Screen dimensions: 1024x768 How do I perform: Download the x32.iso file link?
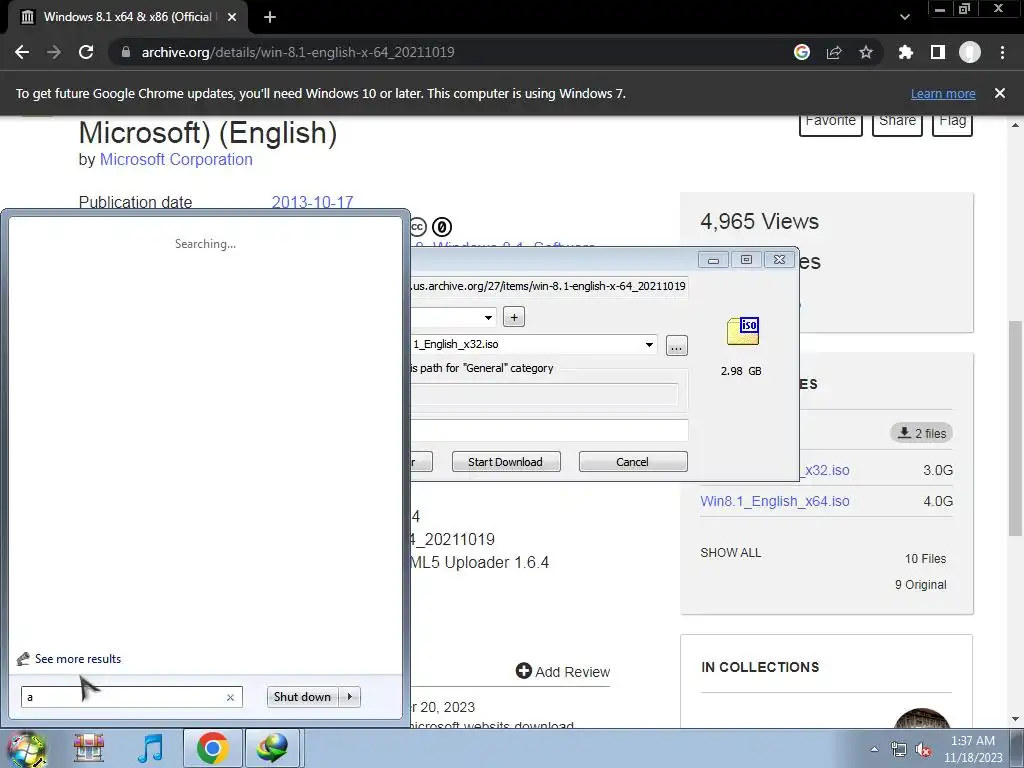825,470
